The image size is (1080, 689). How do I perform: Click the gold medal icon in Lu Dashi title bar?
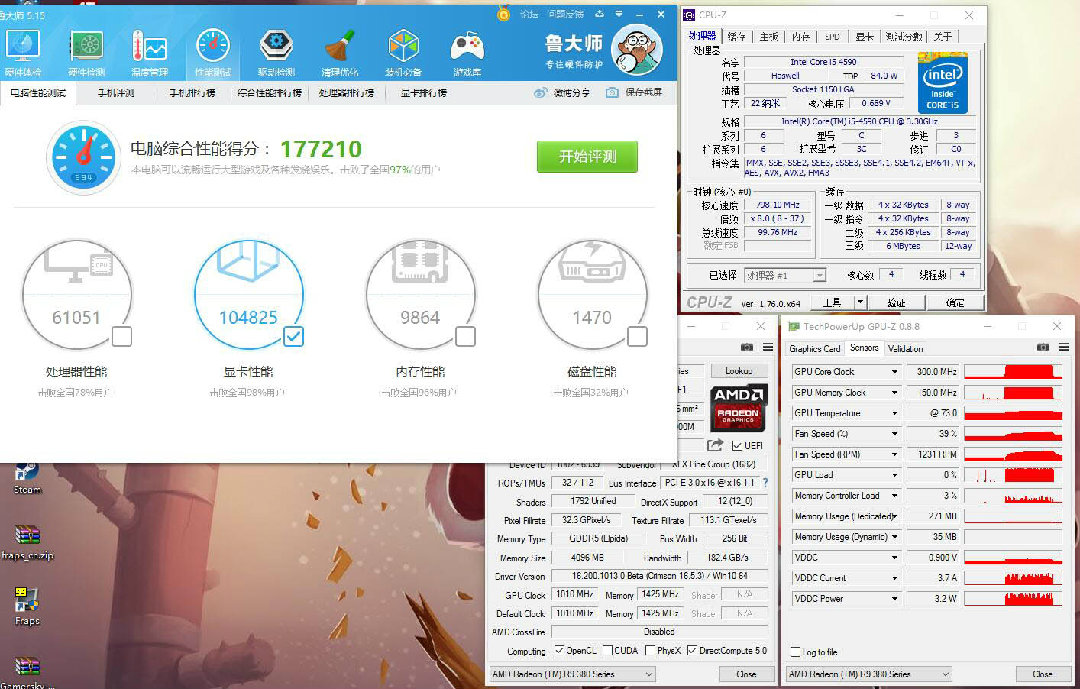pyautogui.click(x=503, y=14)
